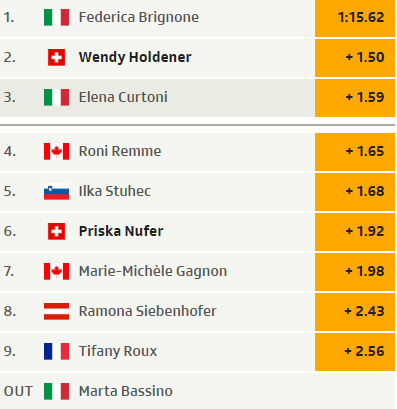Click the French flag next to Tifany Roux
The height and width of the screenshot is (409, 397).
[56, 351]
